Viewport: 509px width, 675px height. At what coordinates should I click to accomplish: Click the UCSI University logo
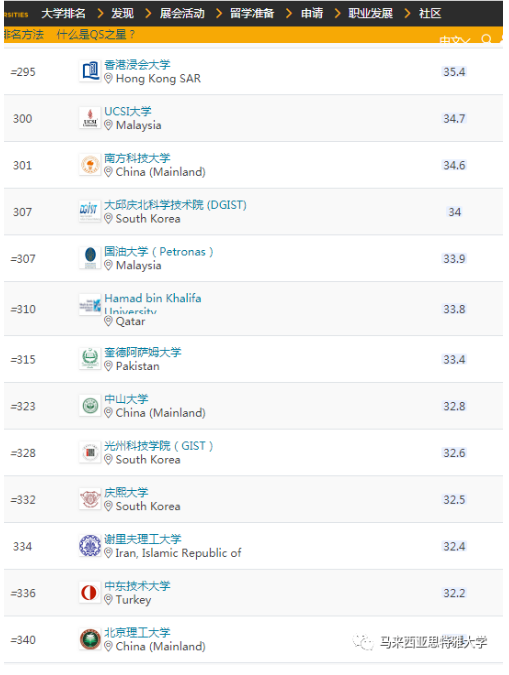click(90, 118)
